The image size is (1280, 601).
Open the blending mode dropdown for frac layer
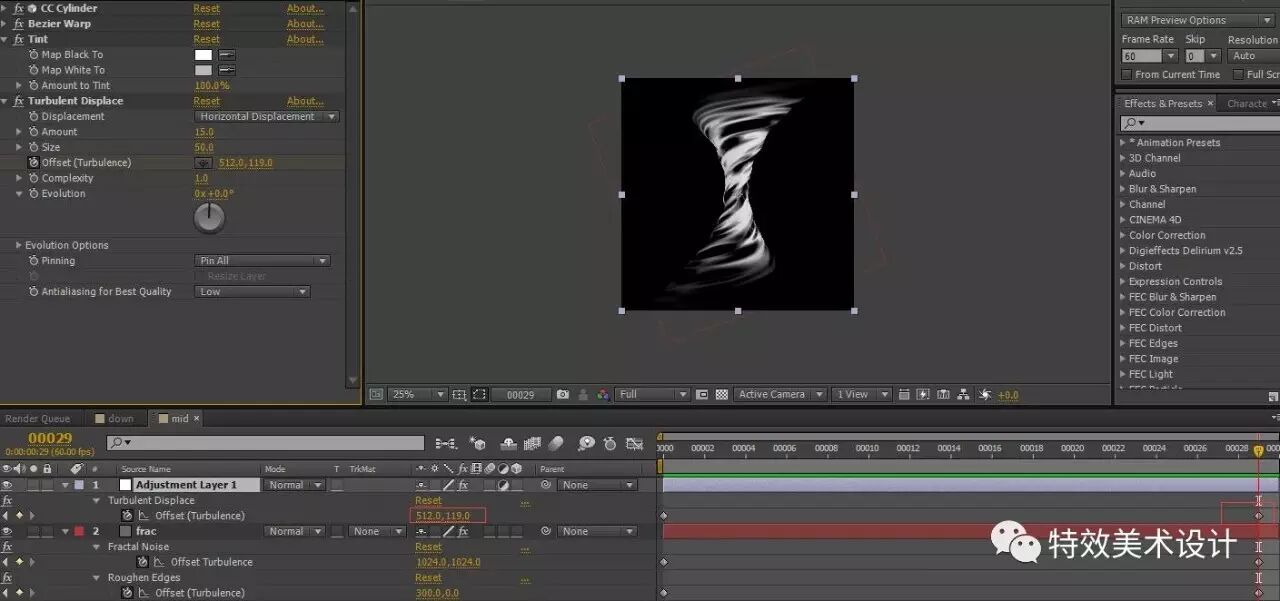coord(293,531)
